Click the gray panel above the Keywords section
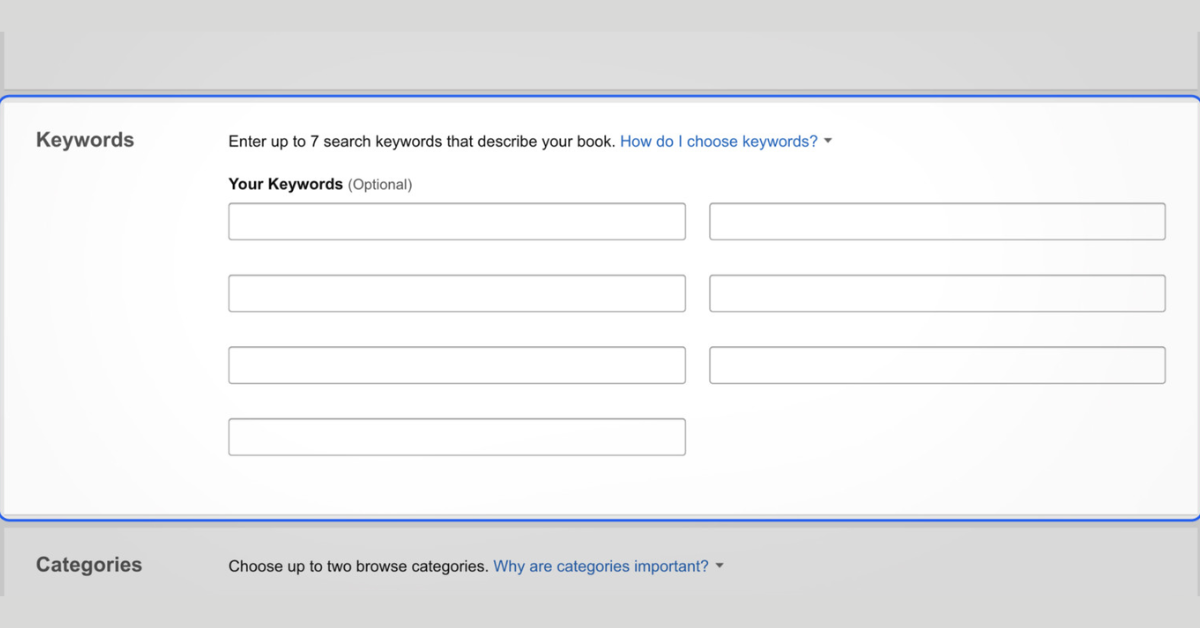Screen dimensions: 1200x628 tap(600, 60)
